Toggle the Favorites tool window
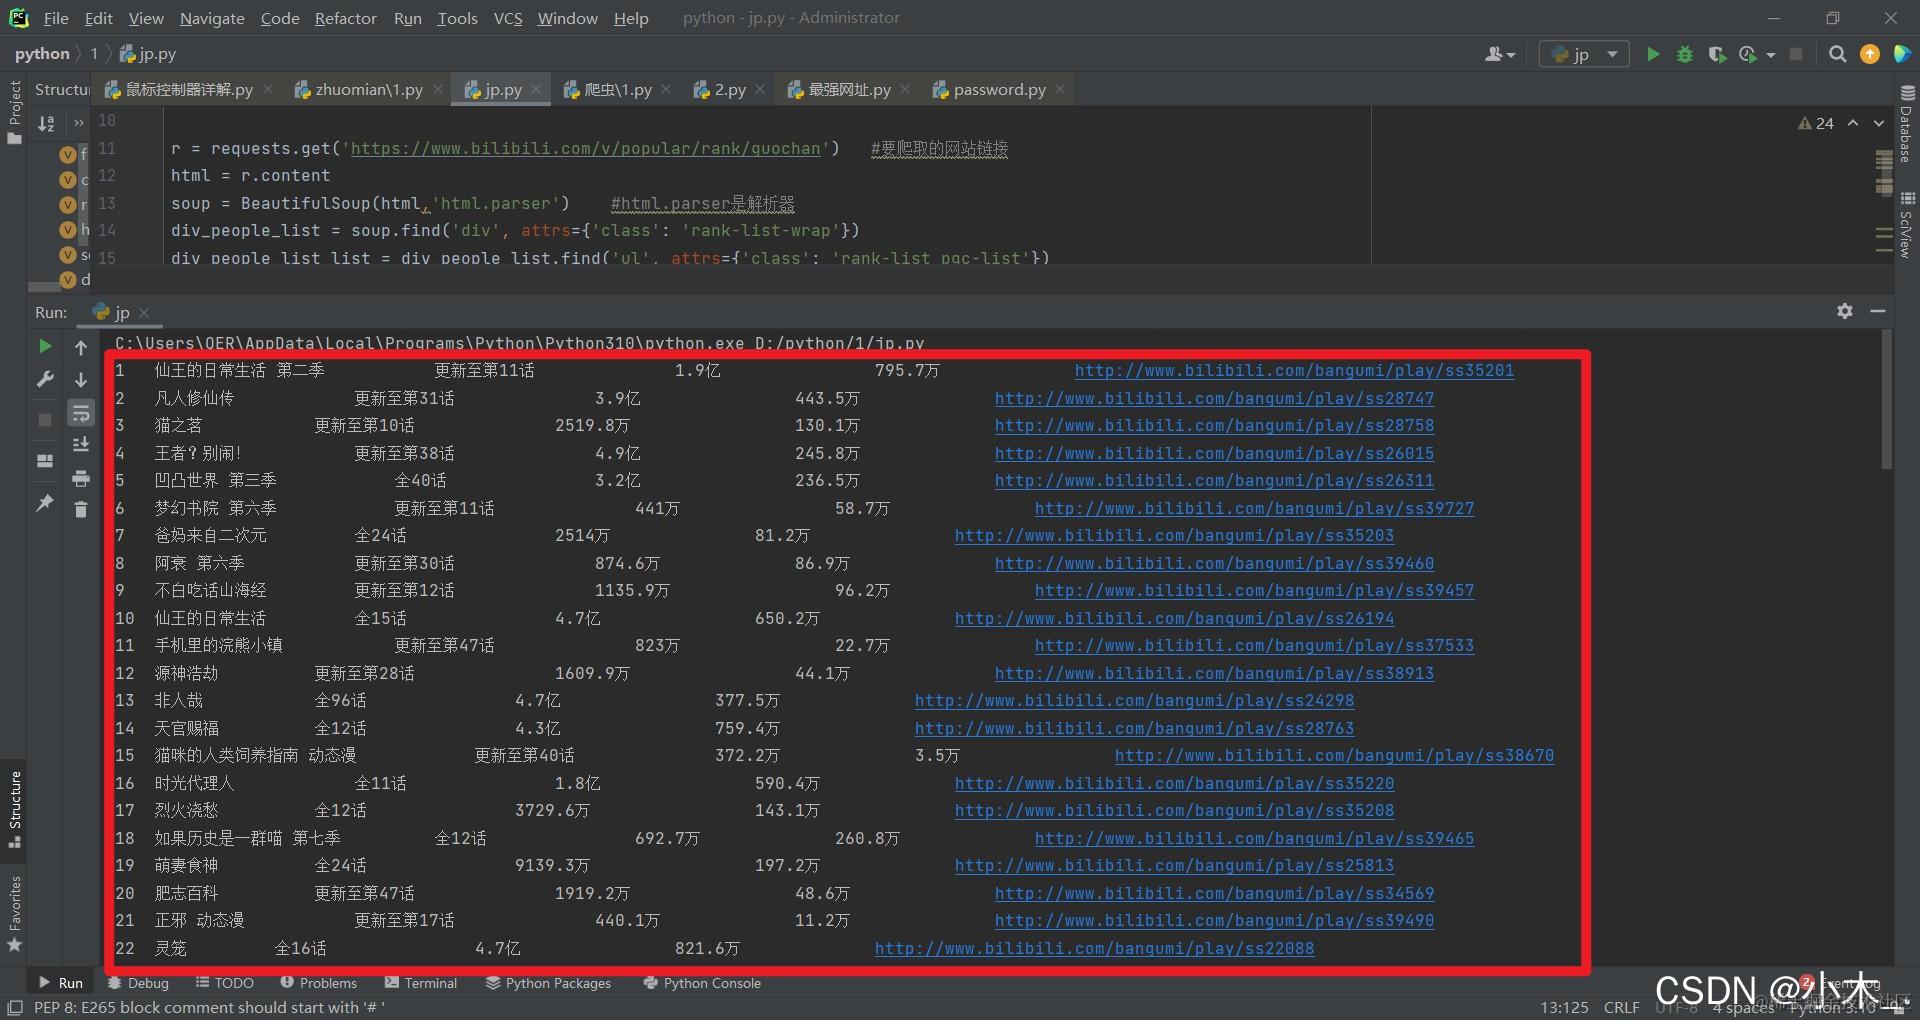 [x=14, y=914]
